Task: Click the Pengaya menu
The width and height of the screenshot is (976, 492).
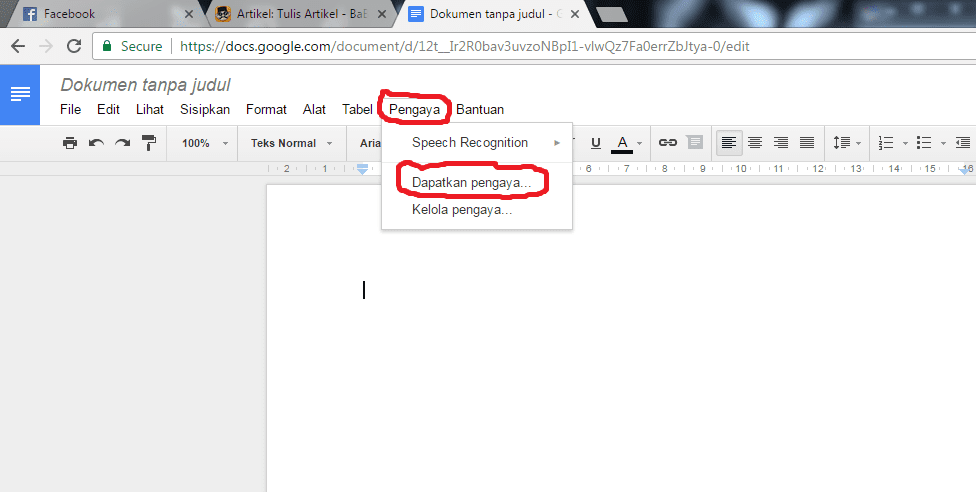Action: (x=415, y=110)
